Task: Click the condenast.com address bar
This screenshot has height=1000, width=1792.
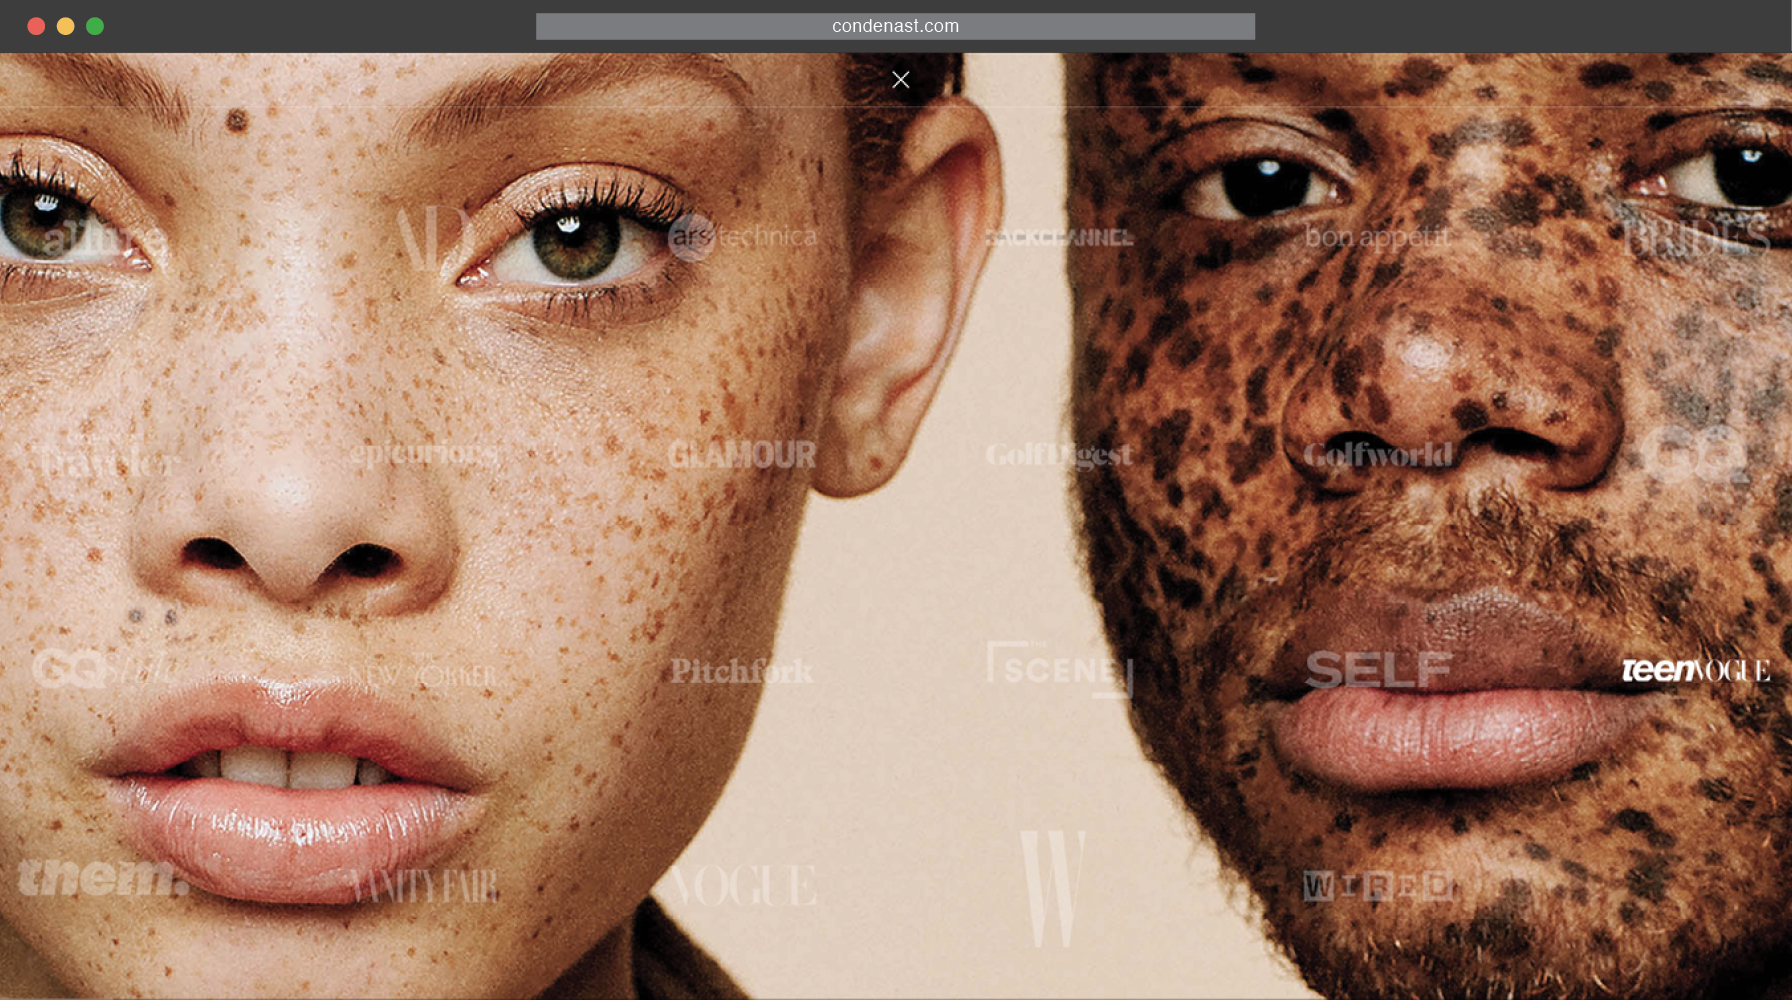Action: coord(895,26)
